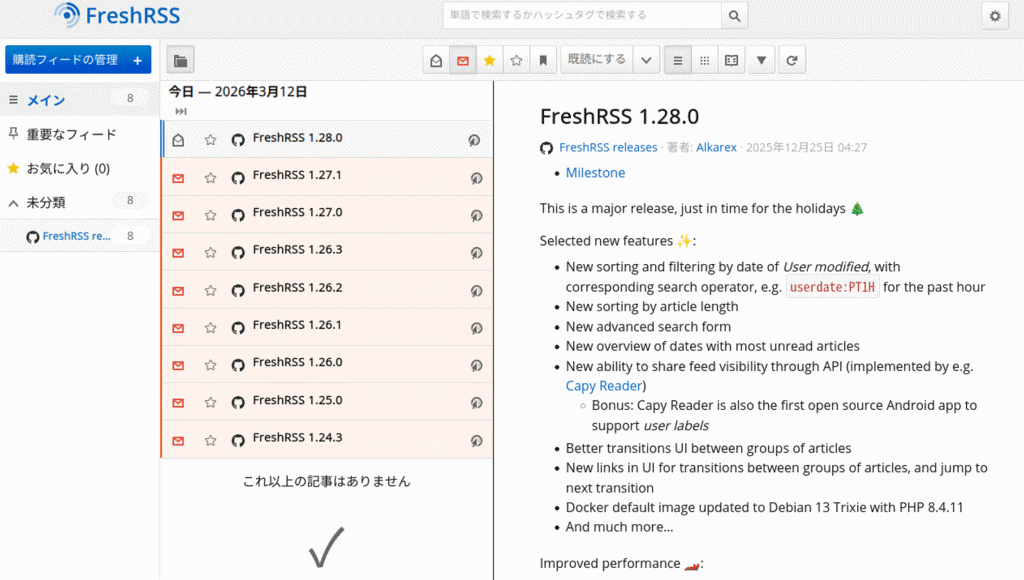The height and width of the screenshot is (580, 1024).
Task: Switch to the reader view icon
Action: 732,61
